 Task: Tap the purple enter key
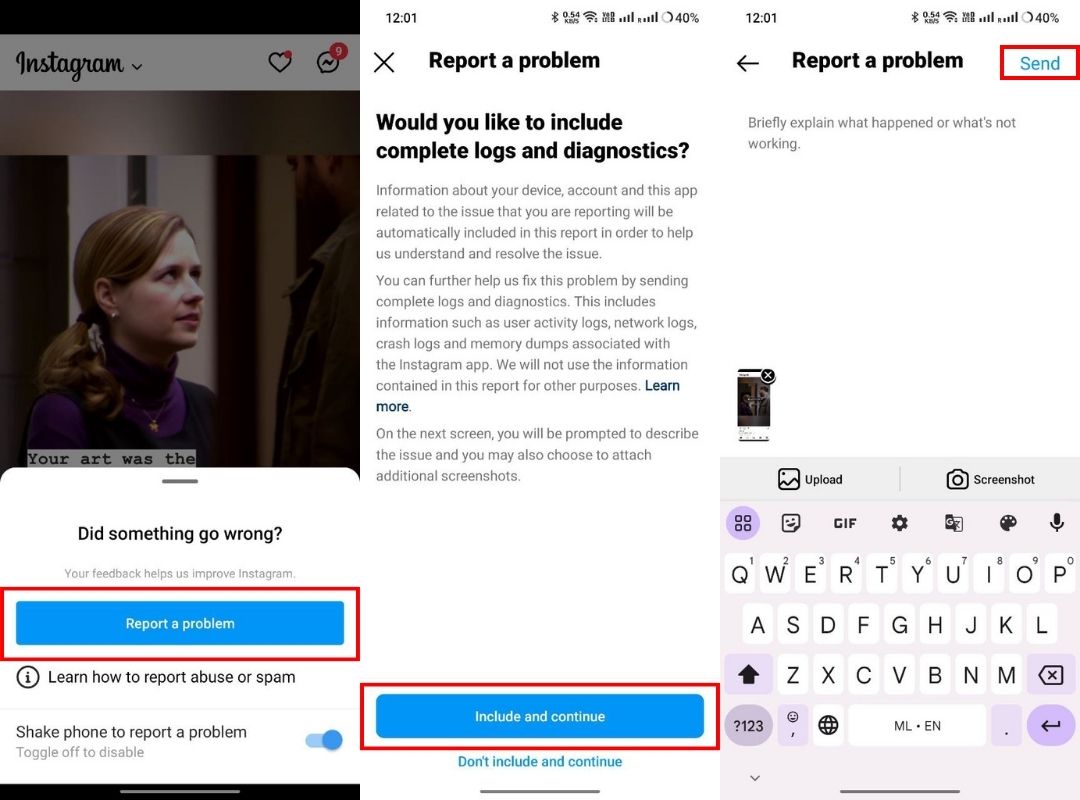[x=1050, y=726]
